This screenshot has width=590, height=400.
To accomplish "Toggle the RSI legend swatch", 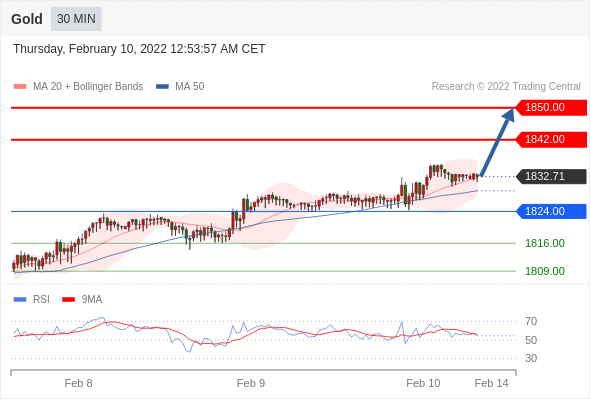I will pos(20,300).
